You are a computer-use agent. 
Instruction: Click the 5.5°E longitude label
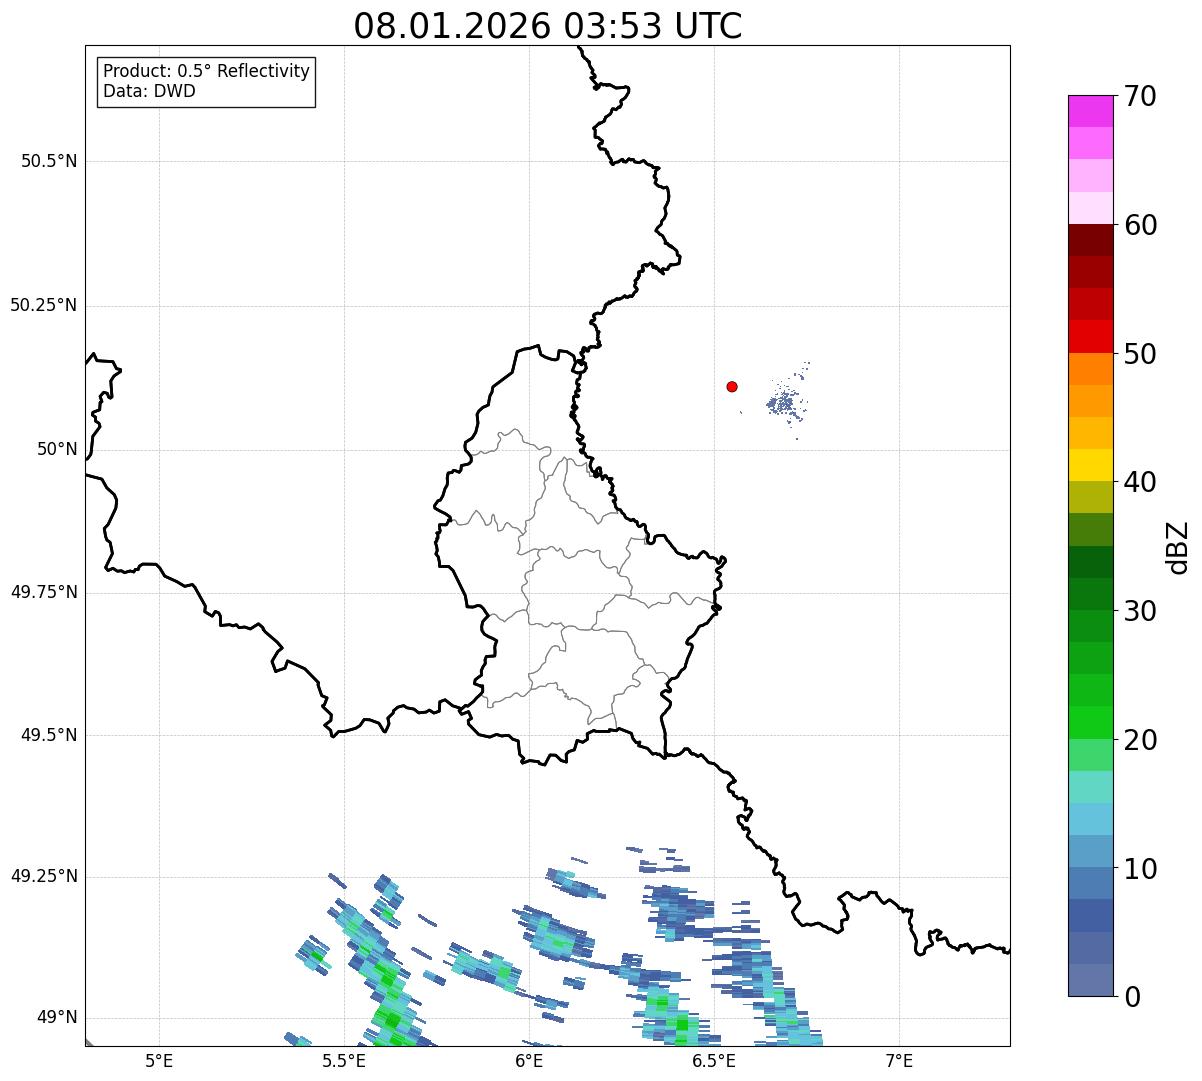(x=344, y=1061)
